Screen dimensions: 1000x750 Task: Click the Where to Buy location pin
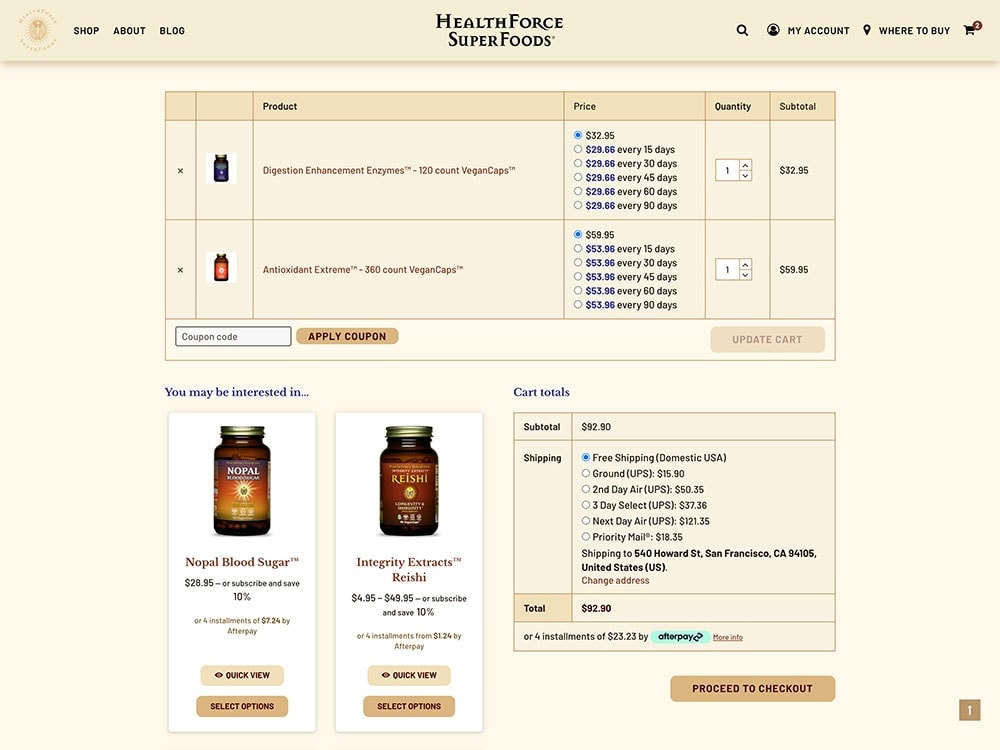[x=867, y=30]
